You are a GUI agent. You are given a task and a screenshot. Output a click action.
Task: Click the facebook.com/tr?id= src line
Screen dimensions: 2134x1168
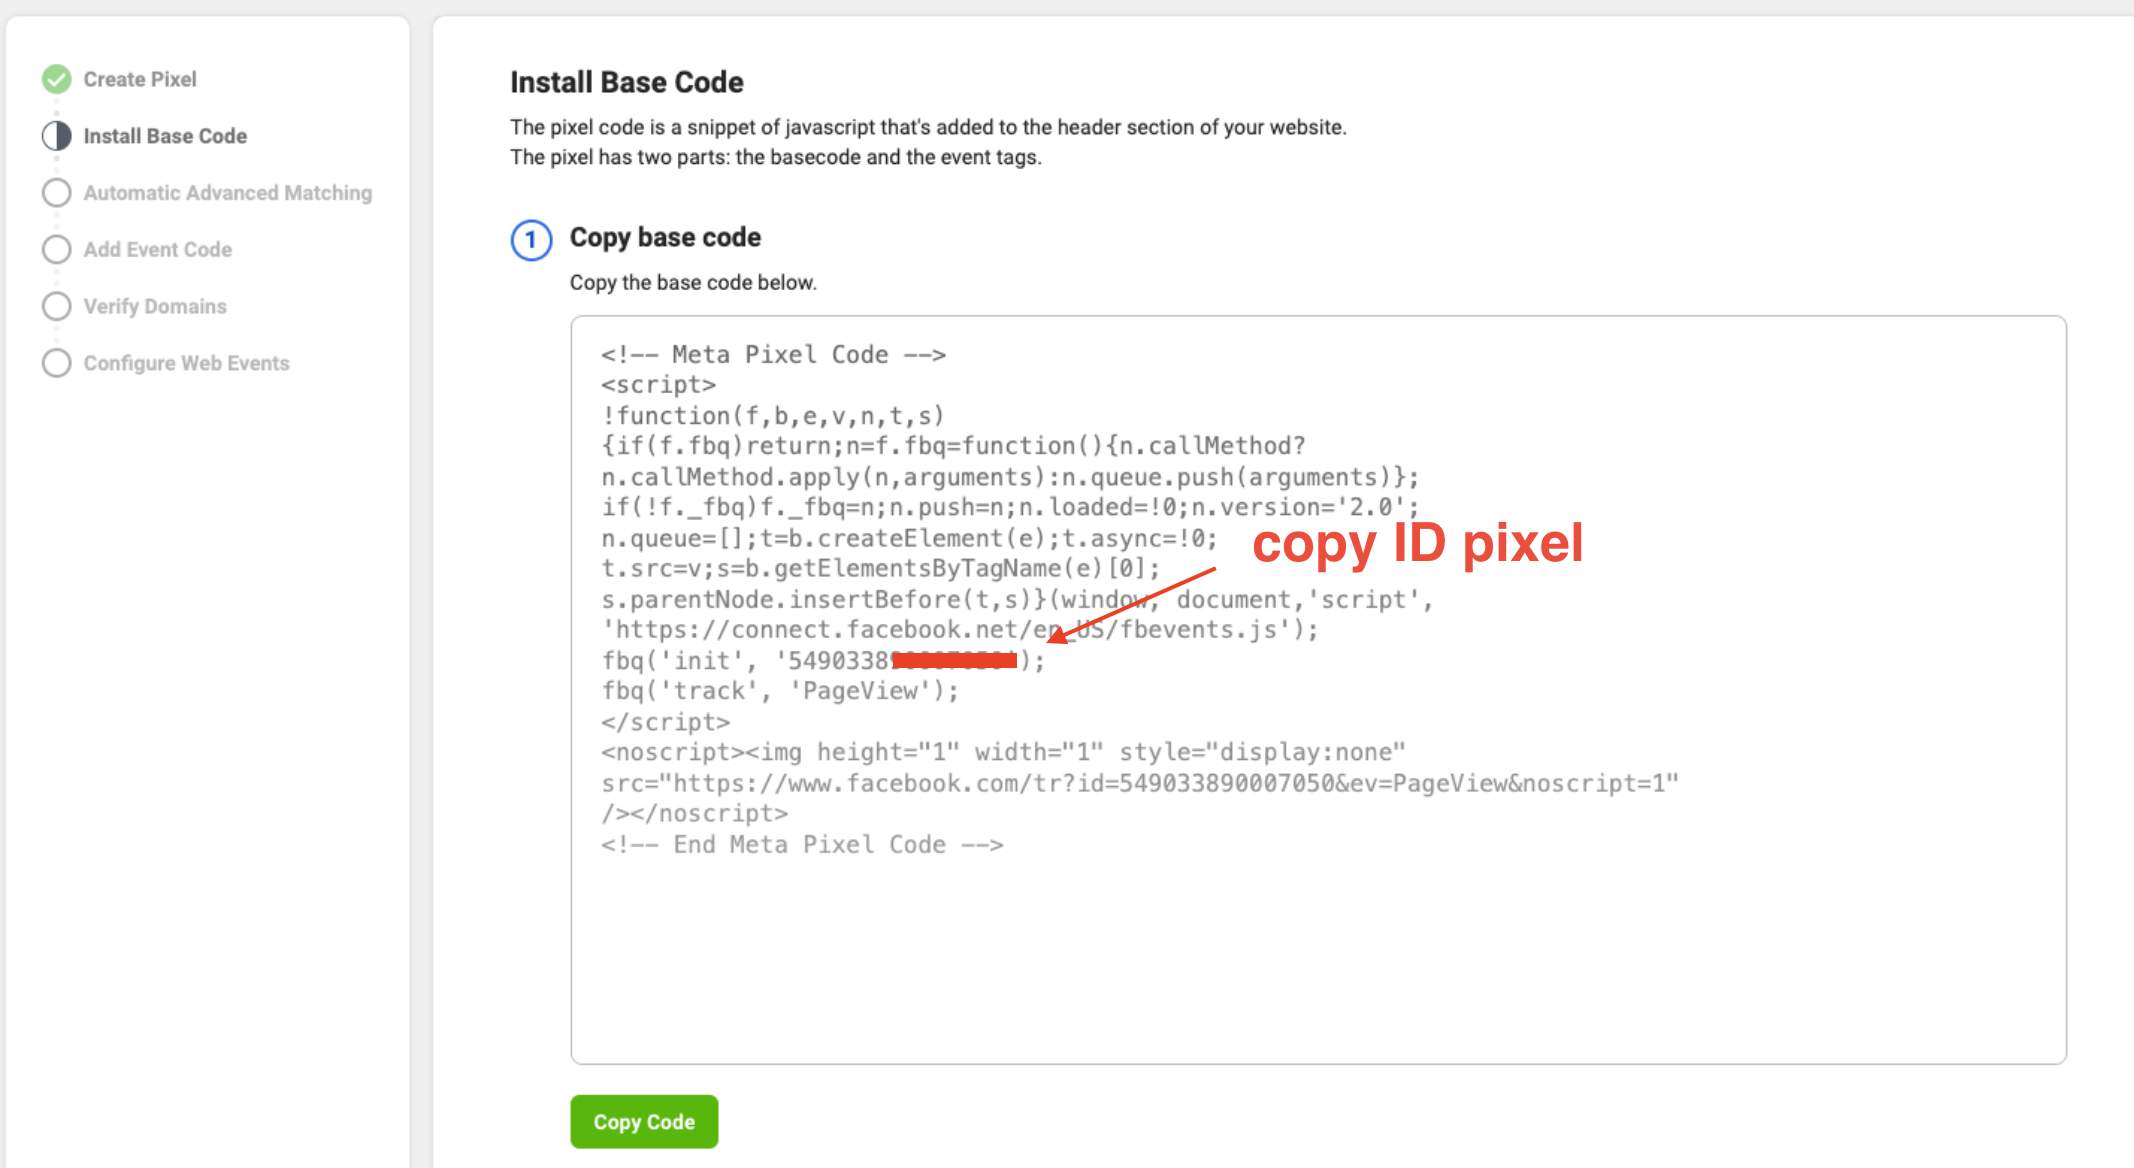[1140, 783]
